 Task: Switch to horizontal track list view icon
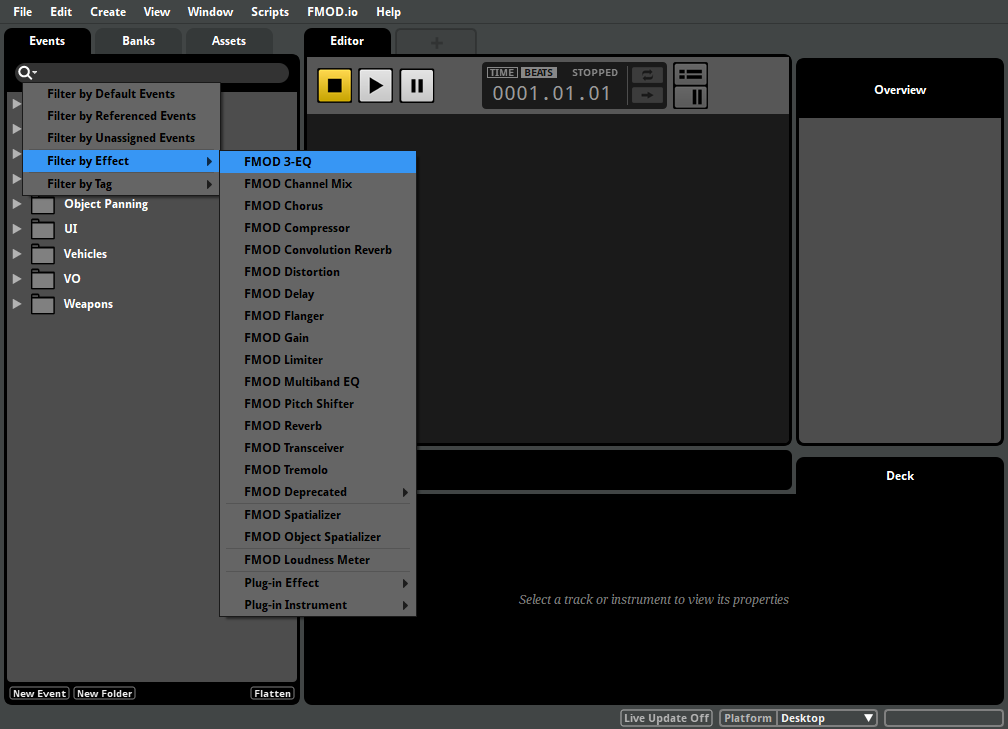690,75
